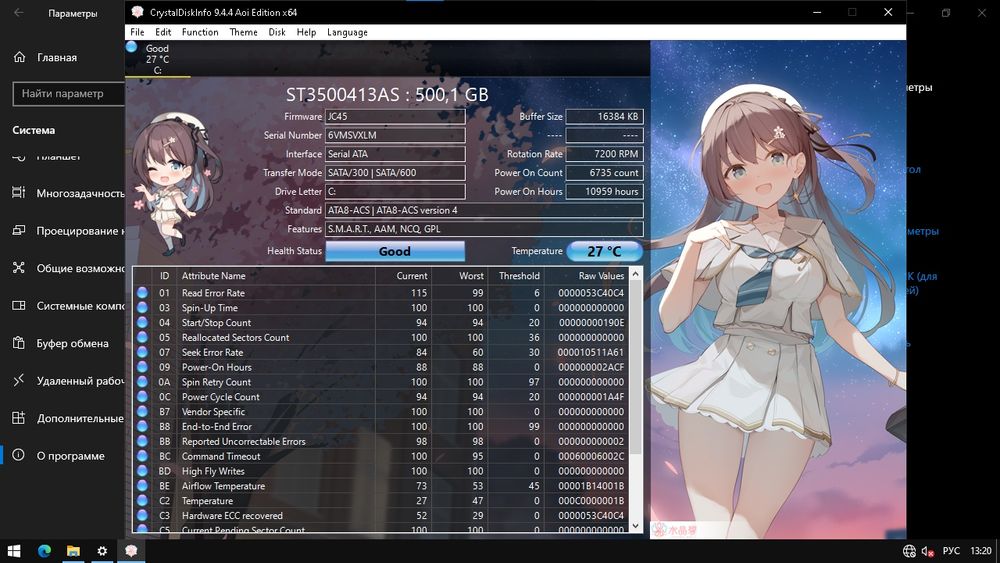This screenshot has height=563, width=1000.
Task: Click the Power On Count 6735 field
Action: (604, 173)
